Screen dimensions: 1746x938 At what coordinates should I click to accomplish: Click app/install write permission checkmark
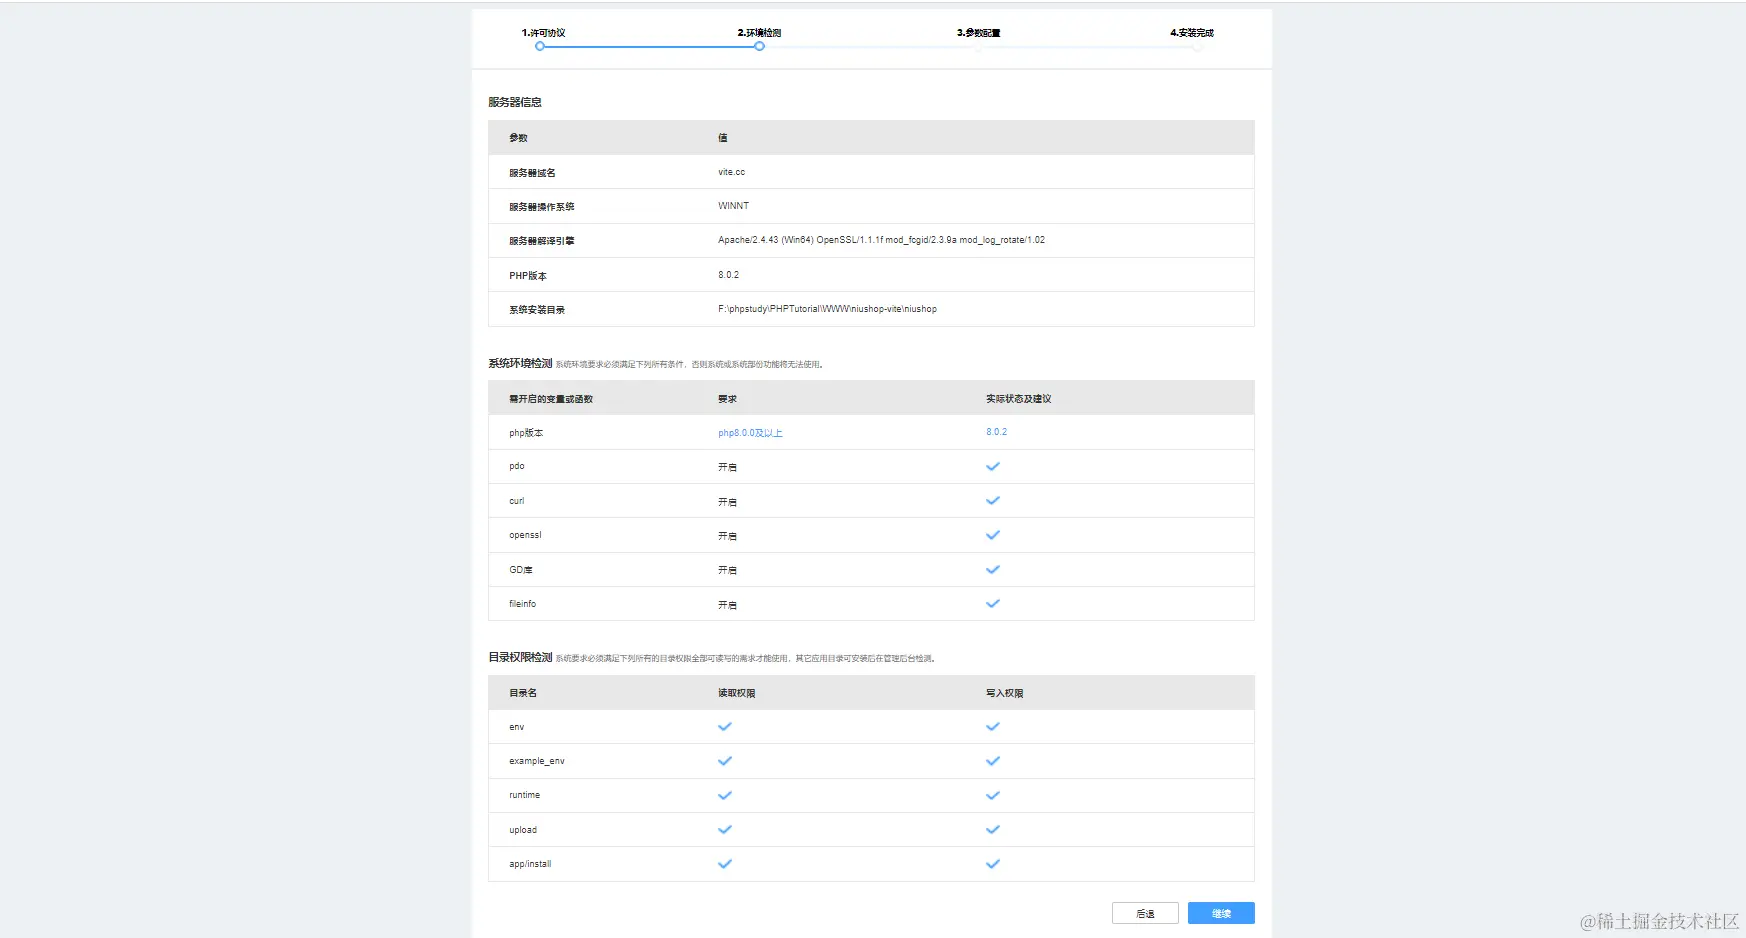(993, 864)
